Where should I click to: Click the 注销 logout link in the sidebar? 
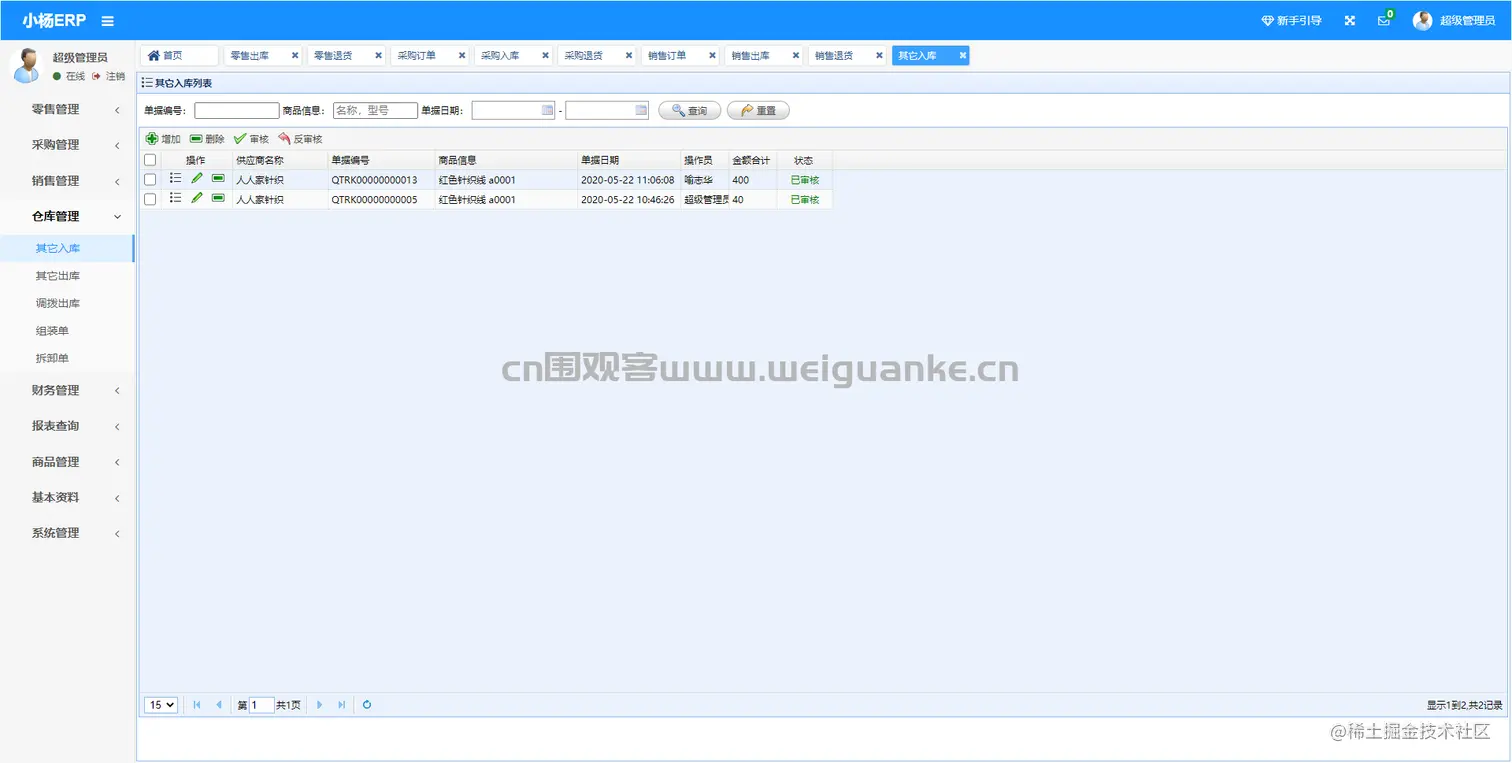[x=109, y=76]
